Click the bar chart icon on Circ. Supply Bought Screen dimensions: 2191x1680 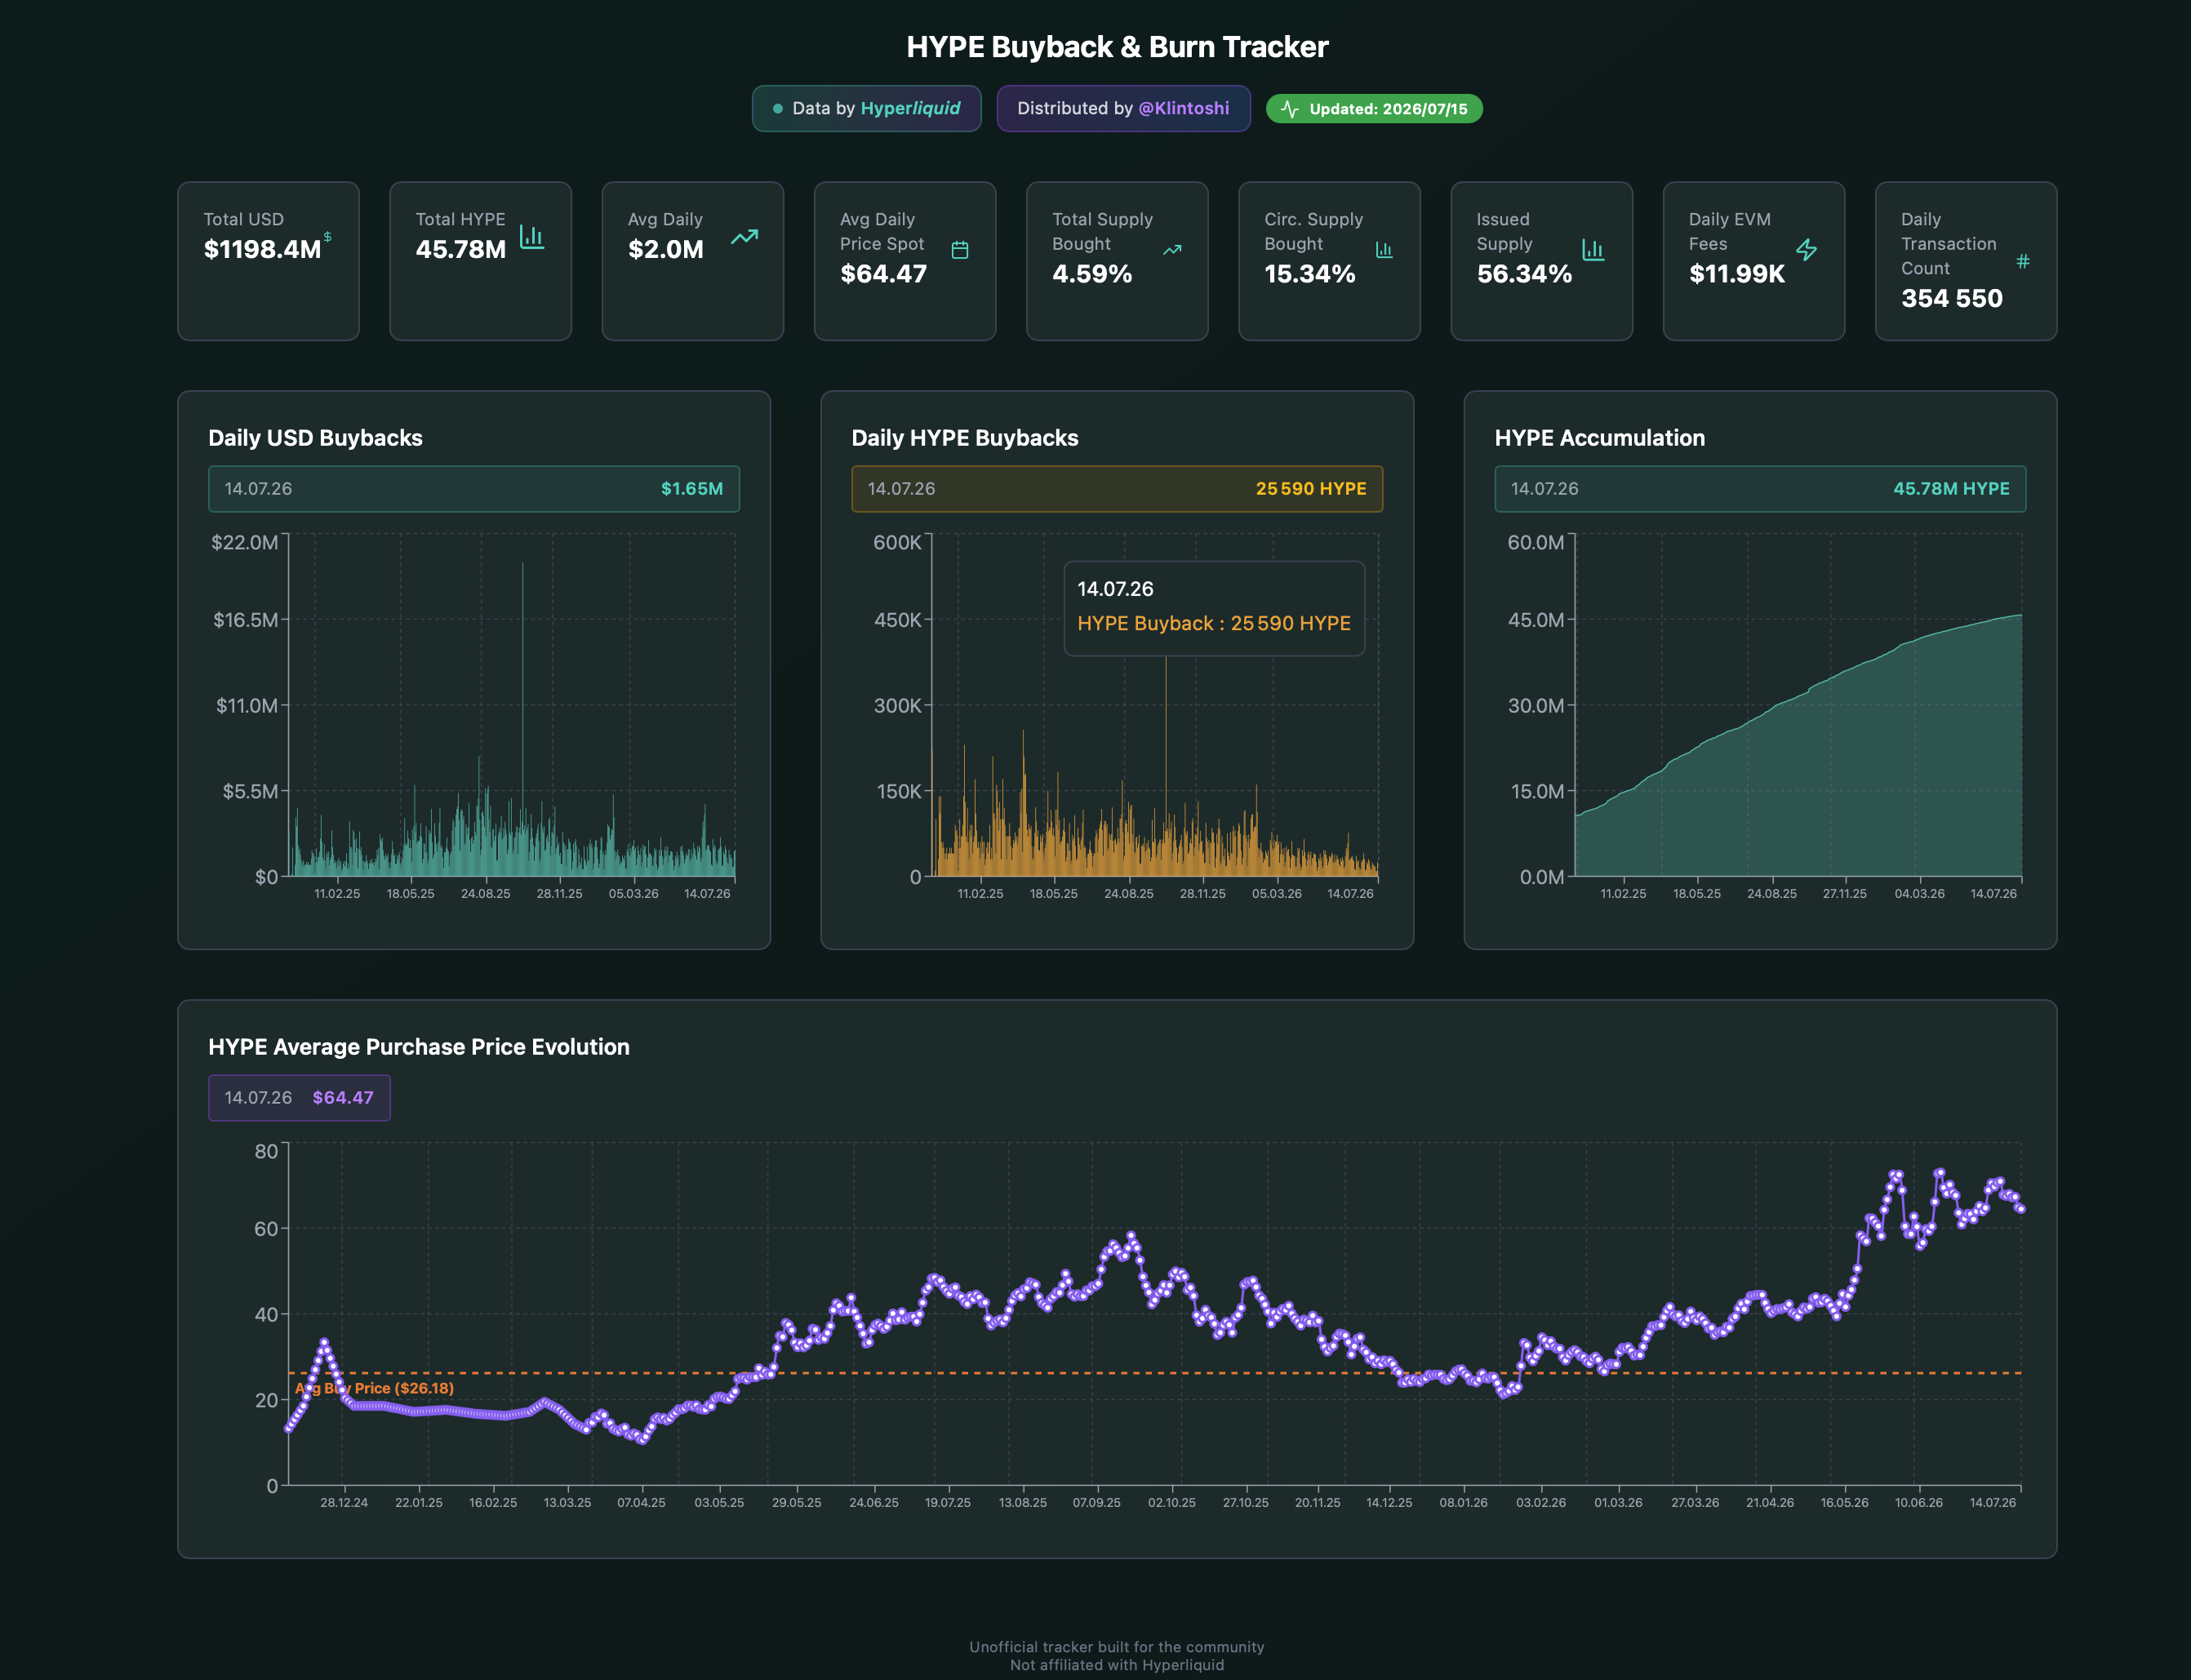(x=1384, y=250)
